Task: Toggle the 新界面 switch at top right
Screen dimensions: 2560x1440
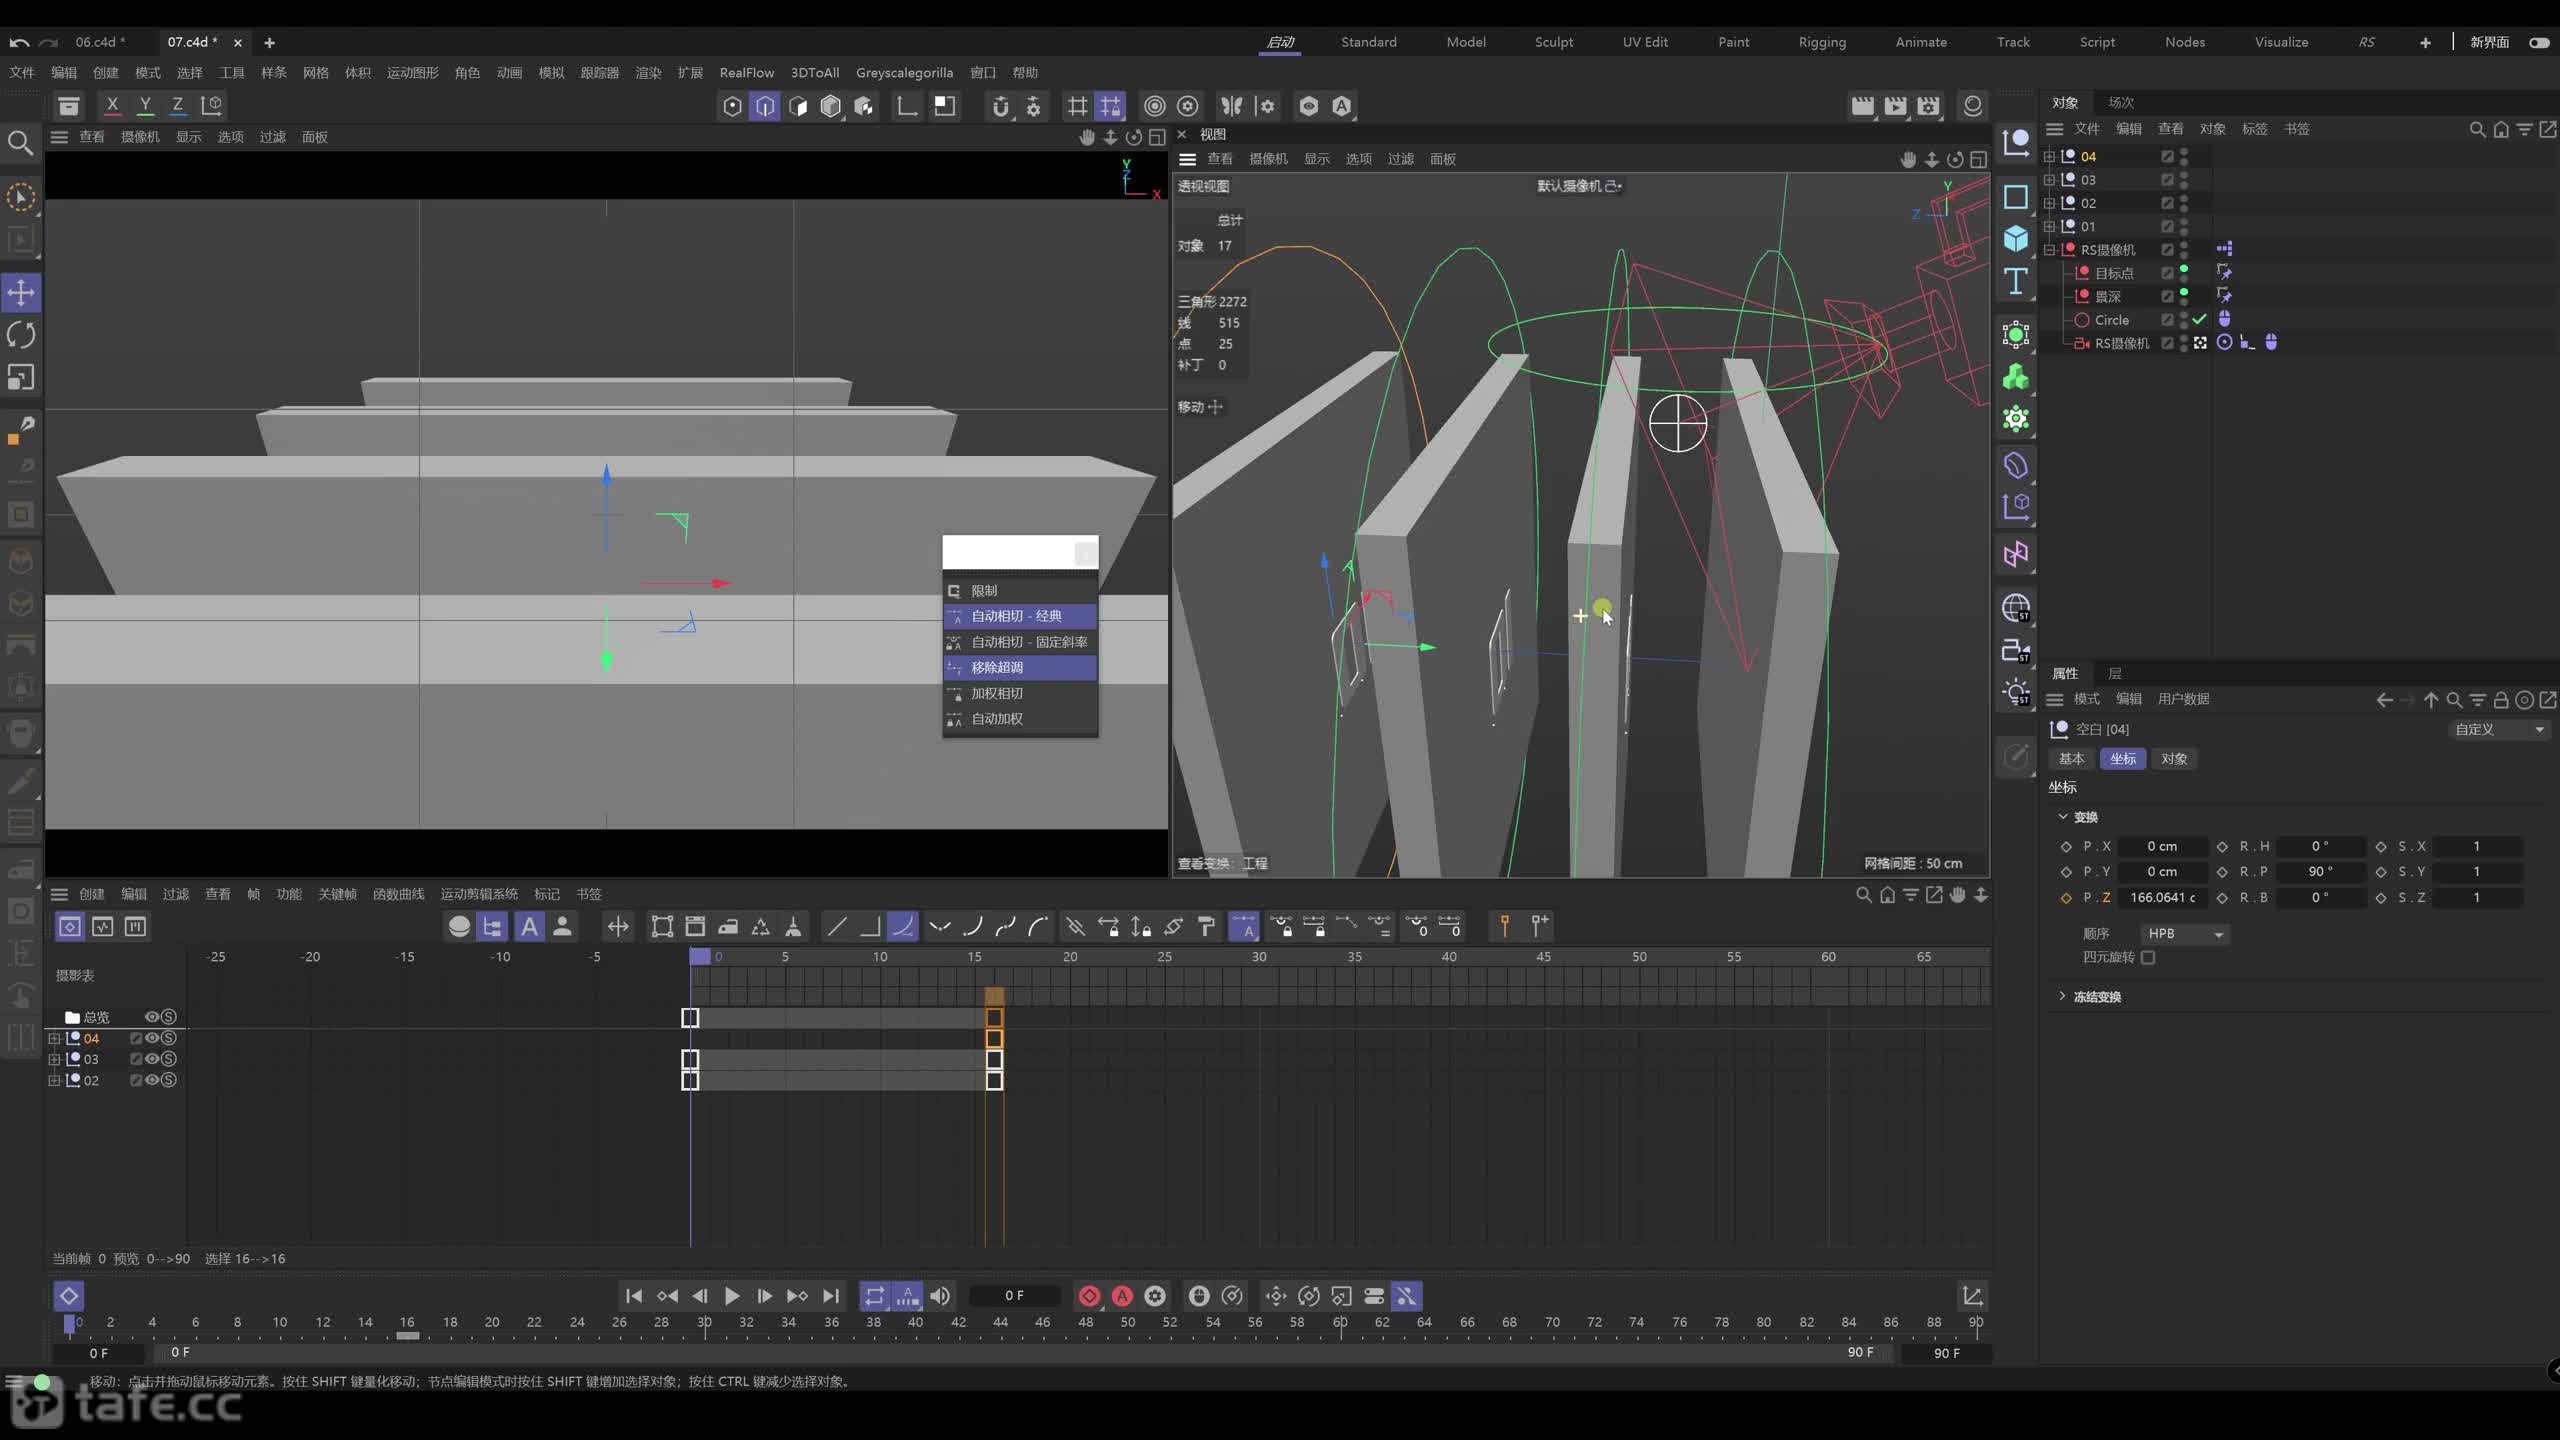Action: (x=2539, y=42)
